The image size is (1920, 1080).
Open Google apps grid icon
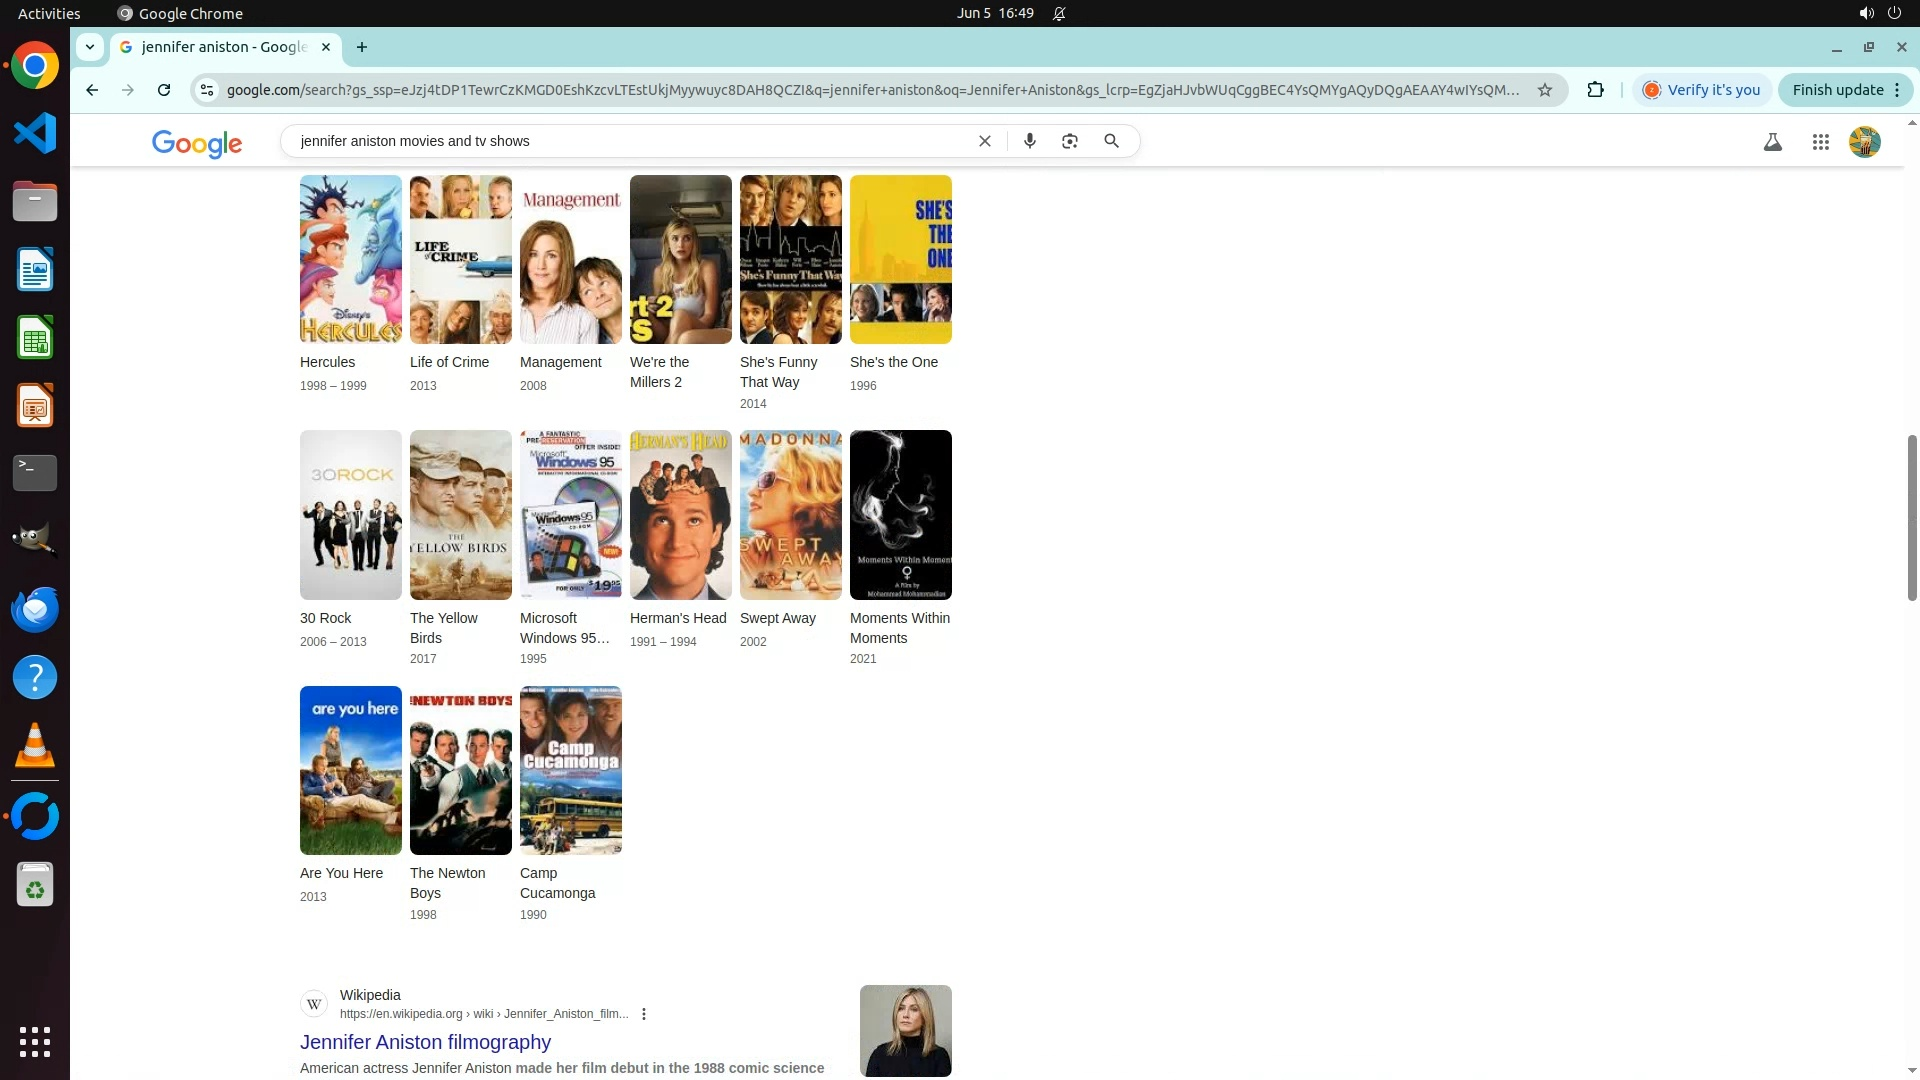point(1820,142)
